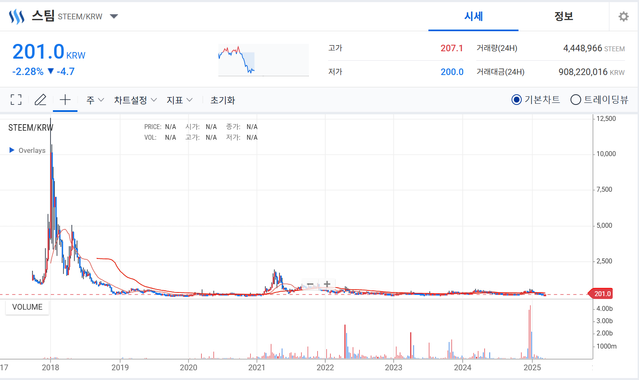Click the chart zoom in plus button
The width and height of the screenshot is (639, 380).
pyautogui.click(x=327, y=284)
